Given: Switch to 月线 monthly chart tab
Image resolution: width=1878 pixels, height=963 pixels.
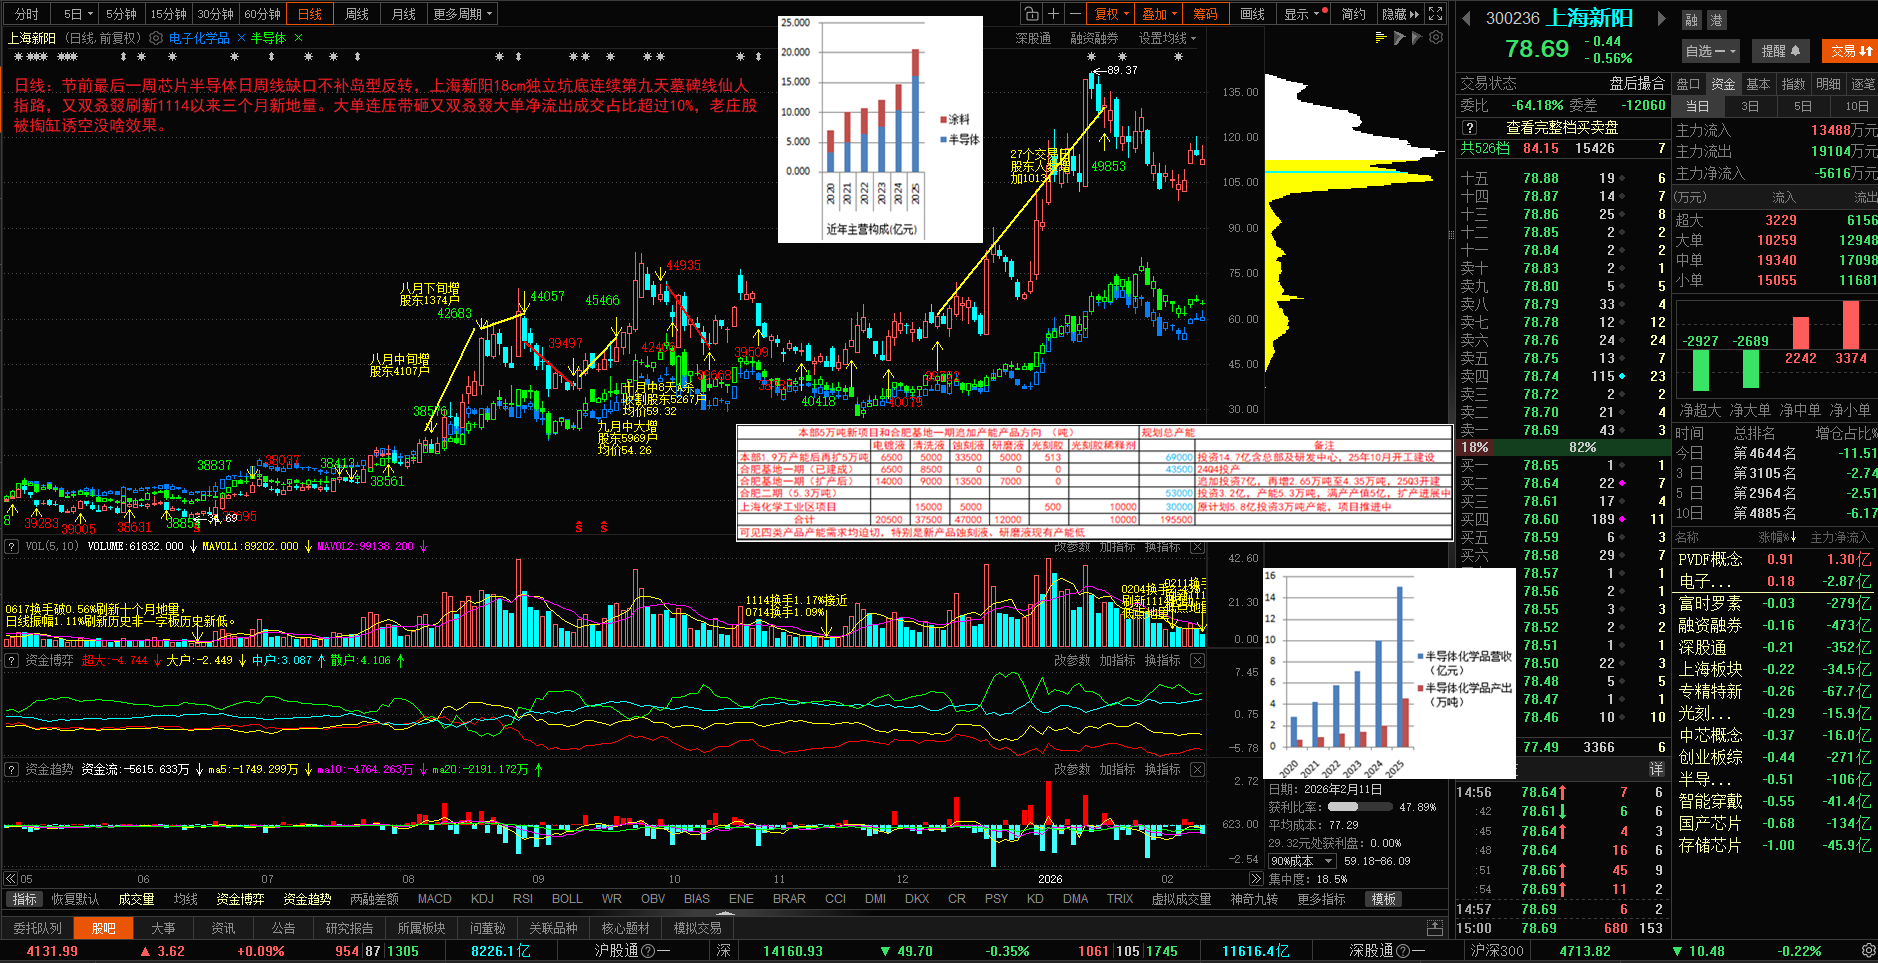Looking at the screenshot, I should click(x=404, y=14).
